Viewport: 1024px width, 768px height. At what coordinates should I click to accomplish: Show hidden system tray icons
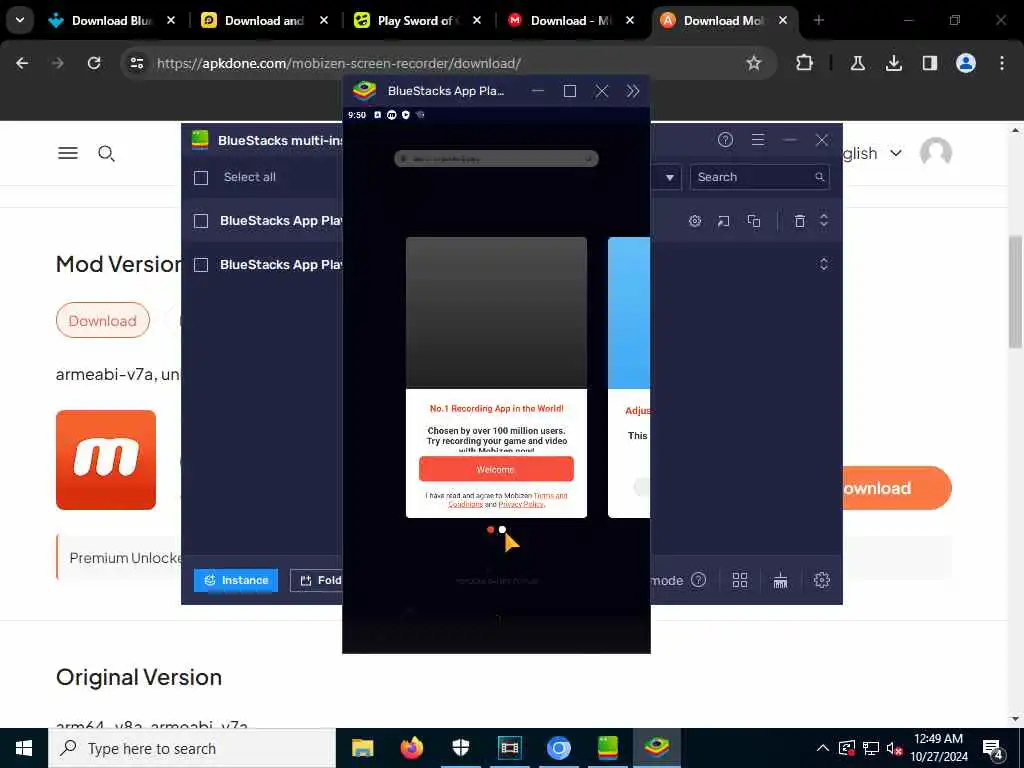(x=823, y=748)
